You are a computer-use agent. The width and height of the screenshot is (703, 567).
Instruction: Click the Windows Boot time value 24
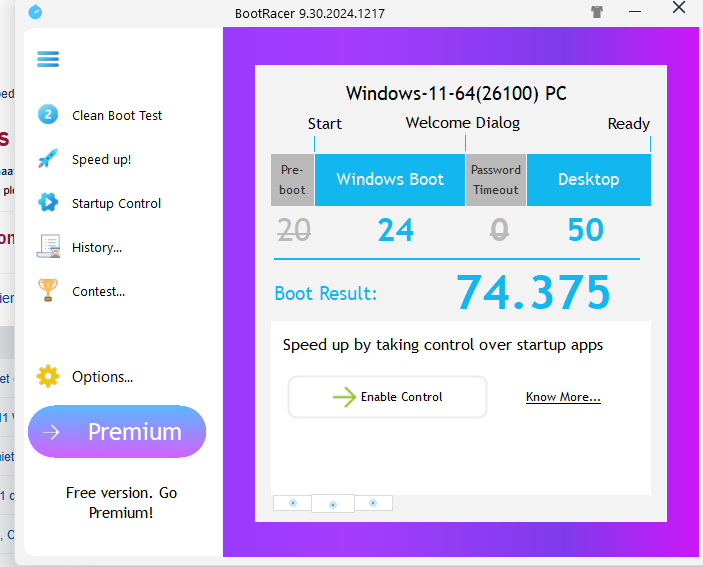(x=395, y=230)
